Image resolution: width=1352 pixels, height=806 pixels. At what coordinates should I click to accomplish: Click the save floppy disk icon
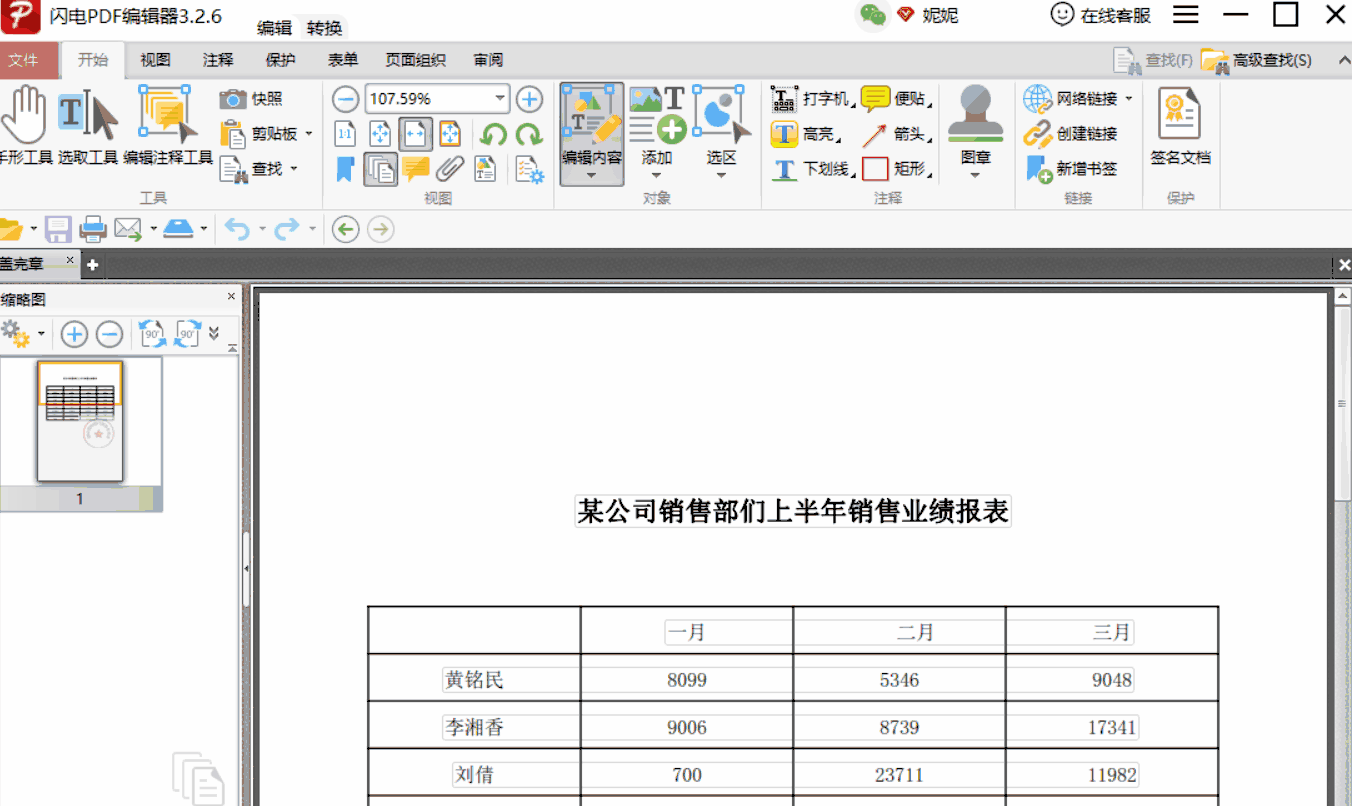pos(58,230)
